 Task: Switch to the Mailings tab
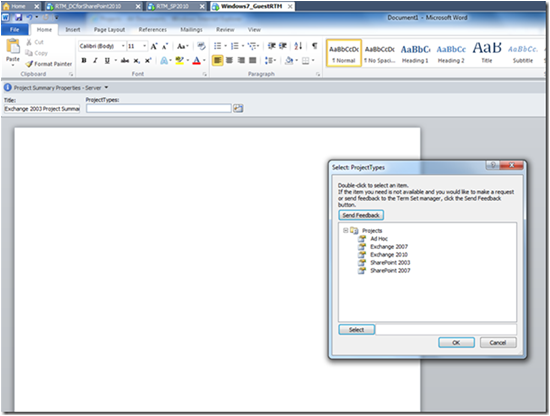pyautogui.click(x=191, y=30)
